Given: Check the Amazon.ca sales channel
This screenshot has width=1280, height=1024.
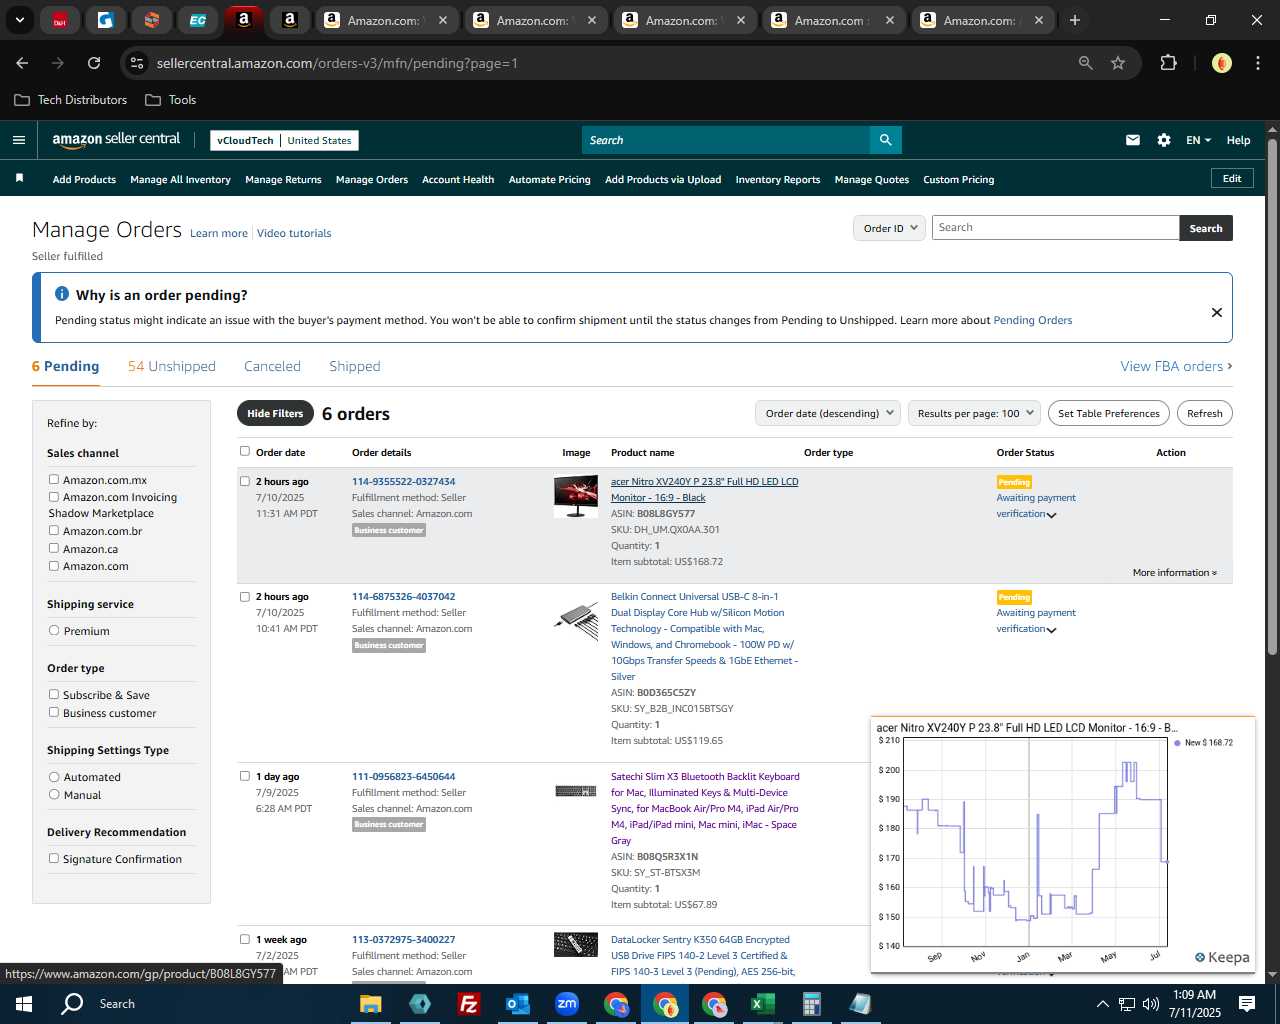Looking at the screenshot, I should [54, 549].
